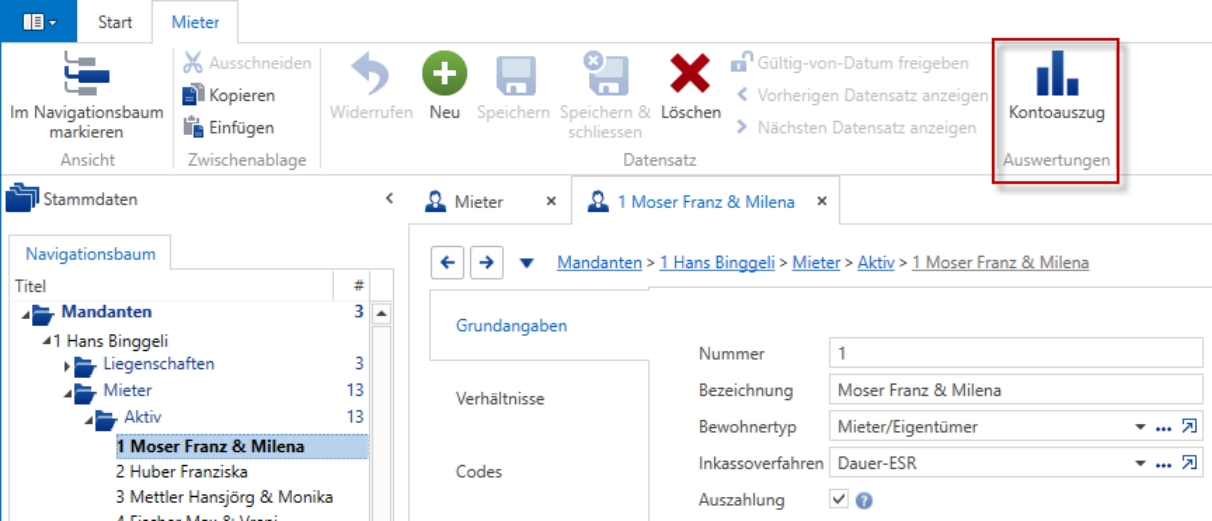1212x521 pixels.
Task: Collapse the Stammdaten side panel
Action: (x=389, y=199)
